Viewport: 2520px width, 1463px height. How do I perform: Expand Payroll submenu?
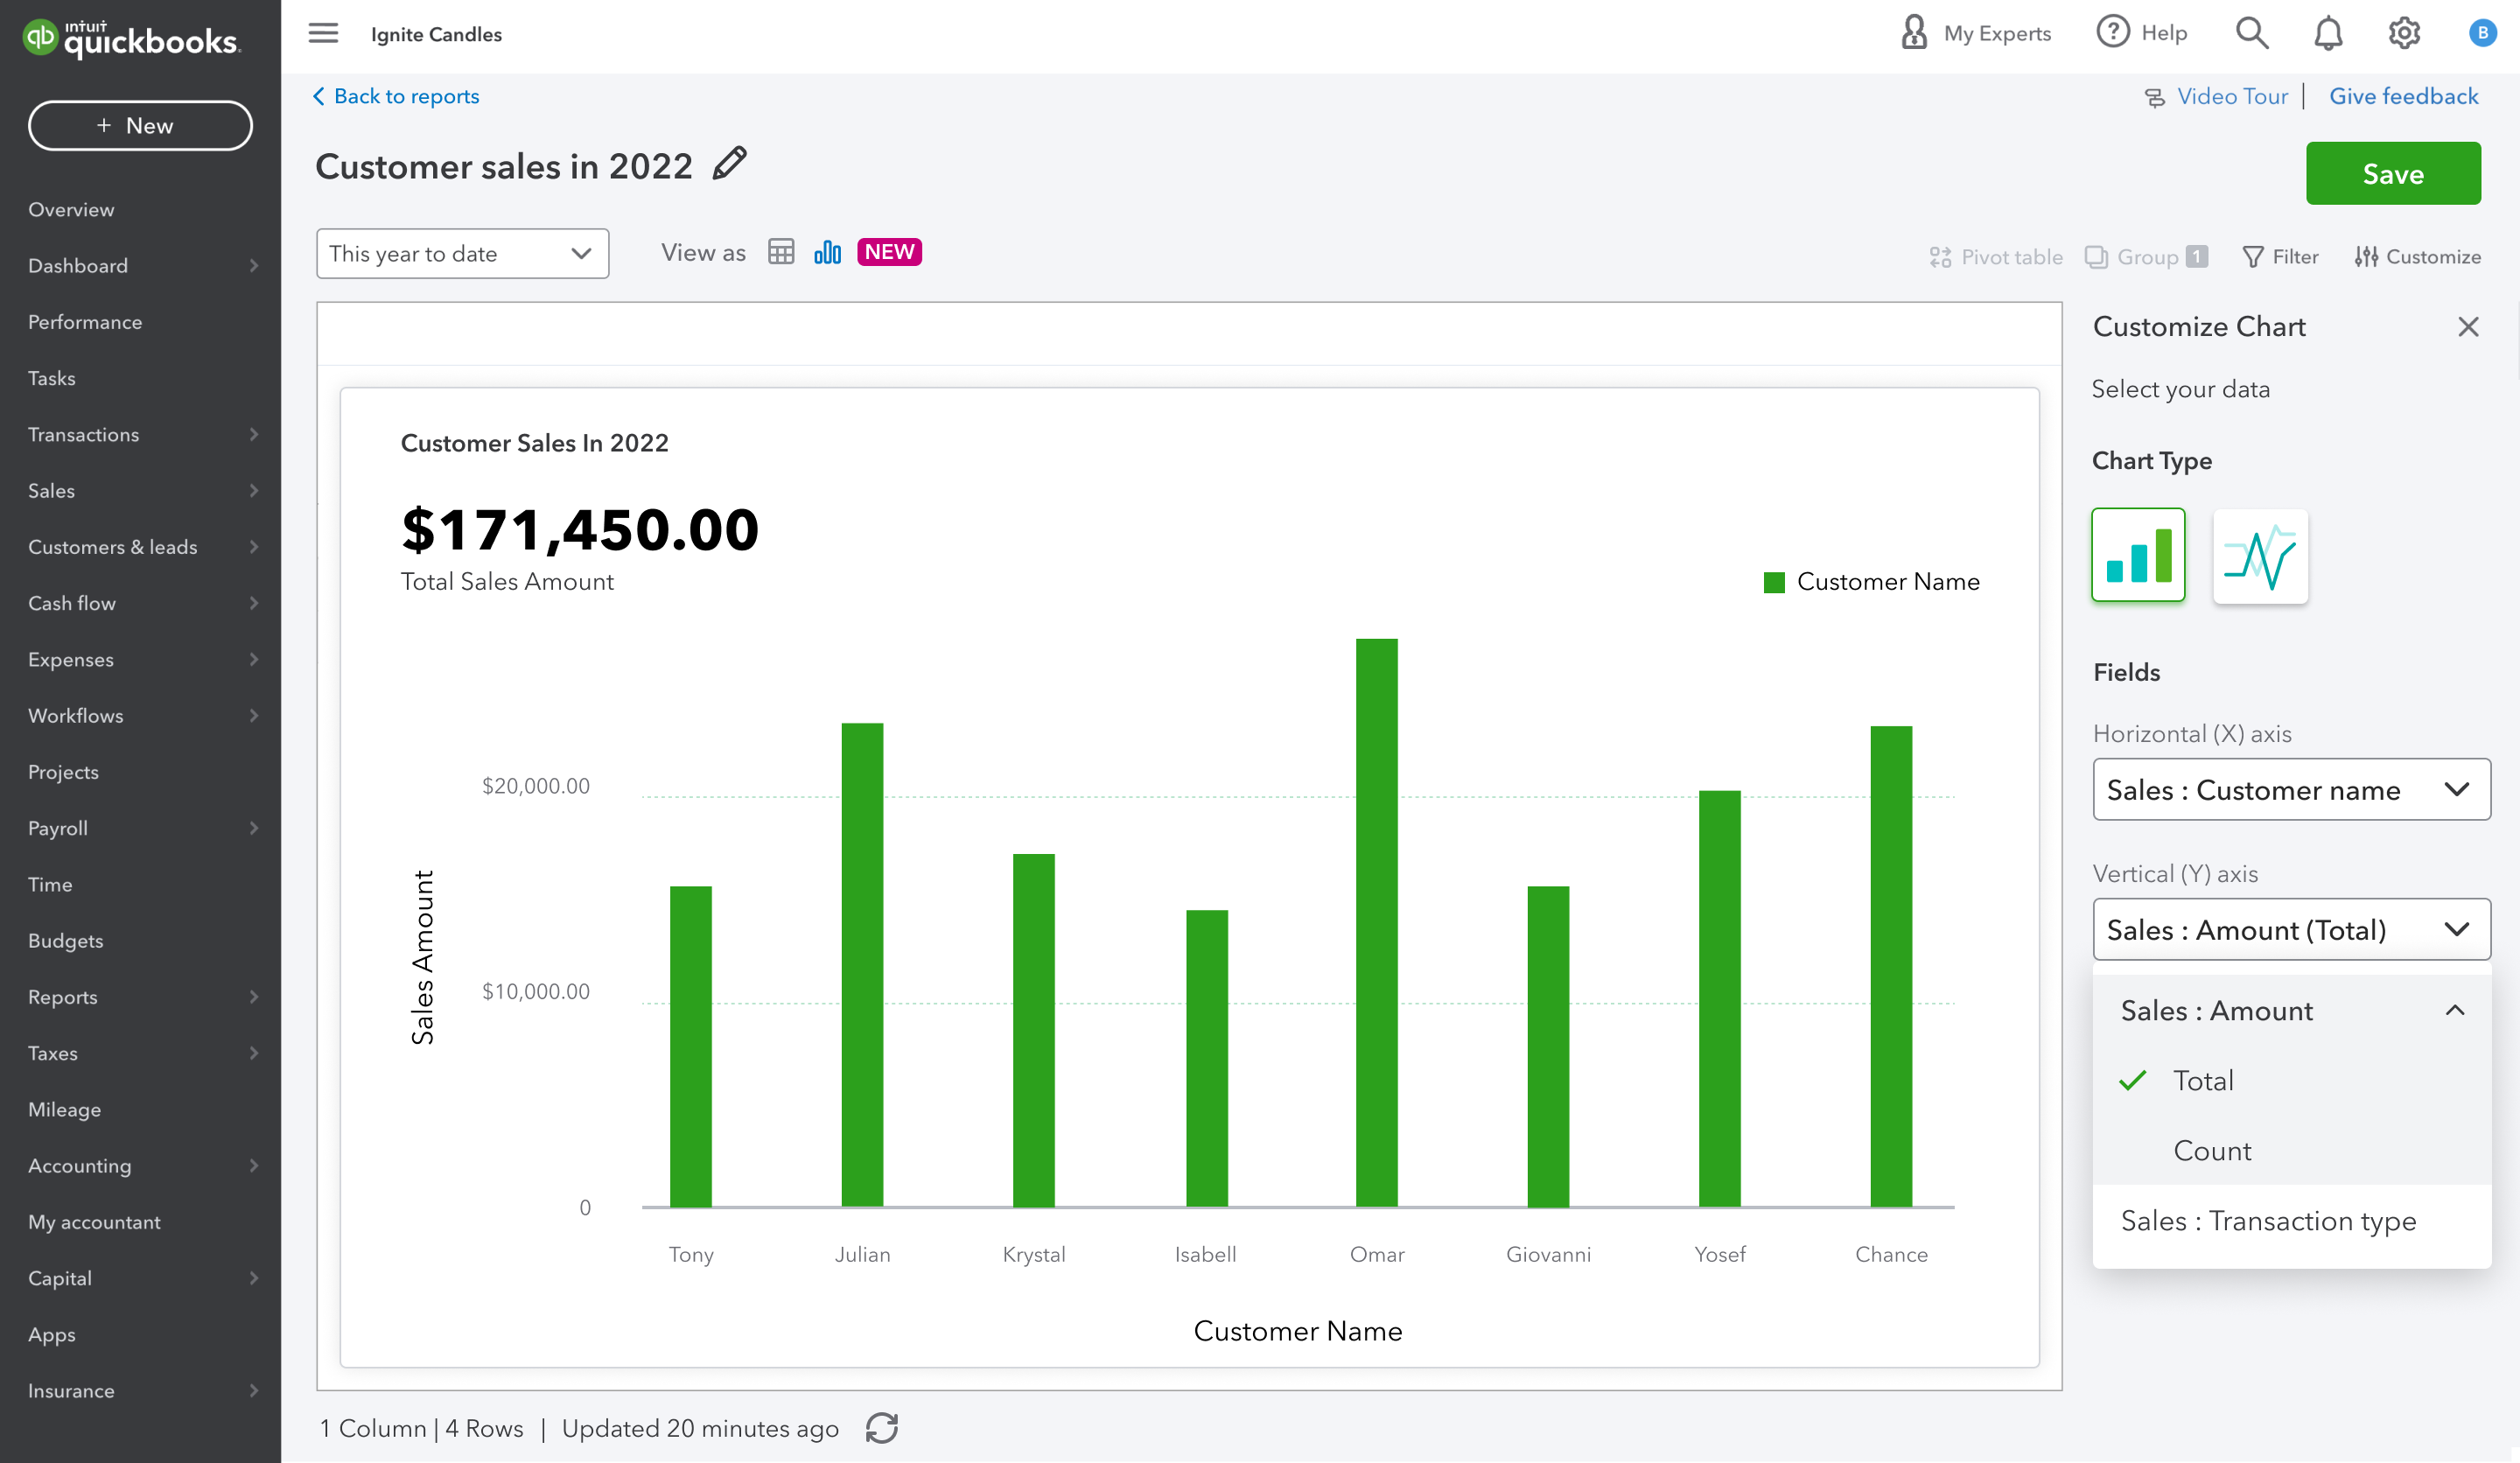click(x=254, y=828)
